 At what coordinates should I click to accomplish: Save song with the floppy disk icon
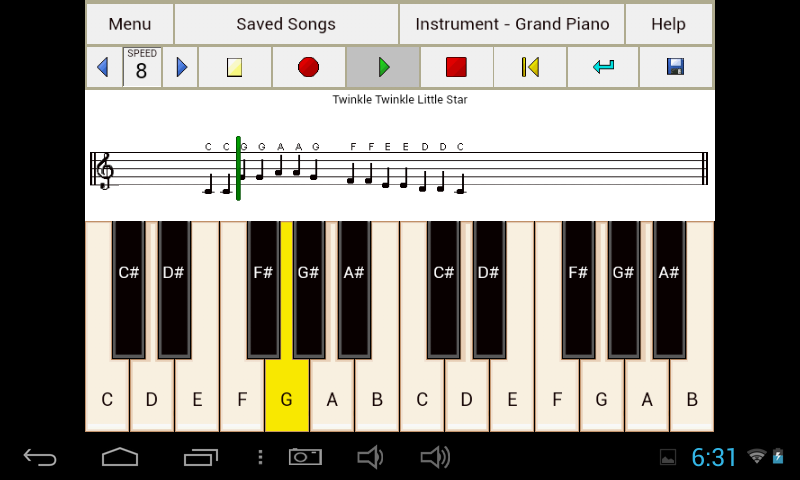[676, 67]
